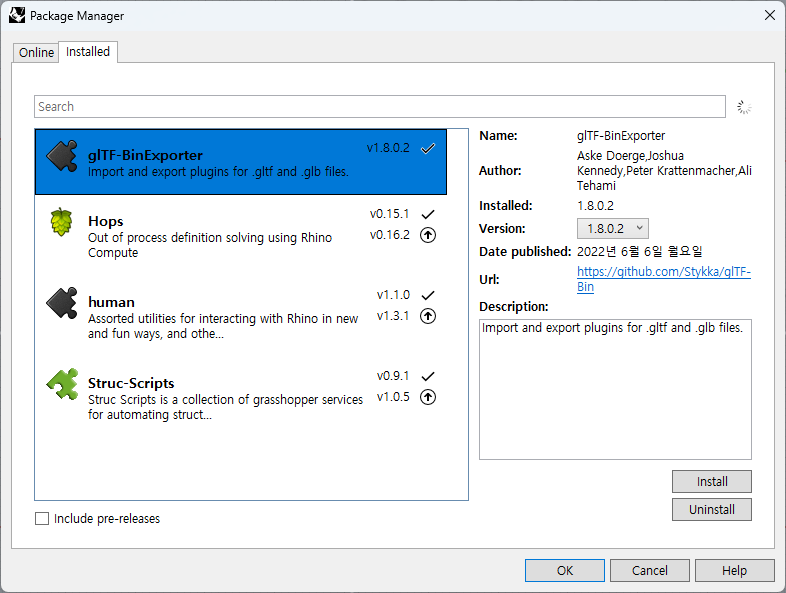Enable Include pre-releases checkbox
This screenshot has height=593, width=786.
click(42, 518)
